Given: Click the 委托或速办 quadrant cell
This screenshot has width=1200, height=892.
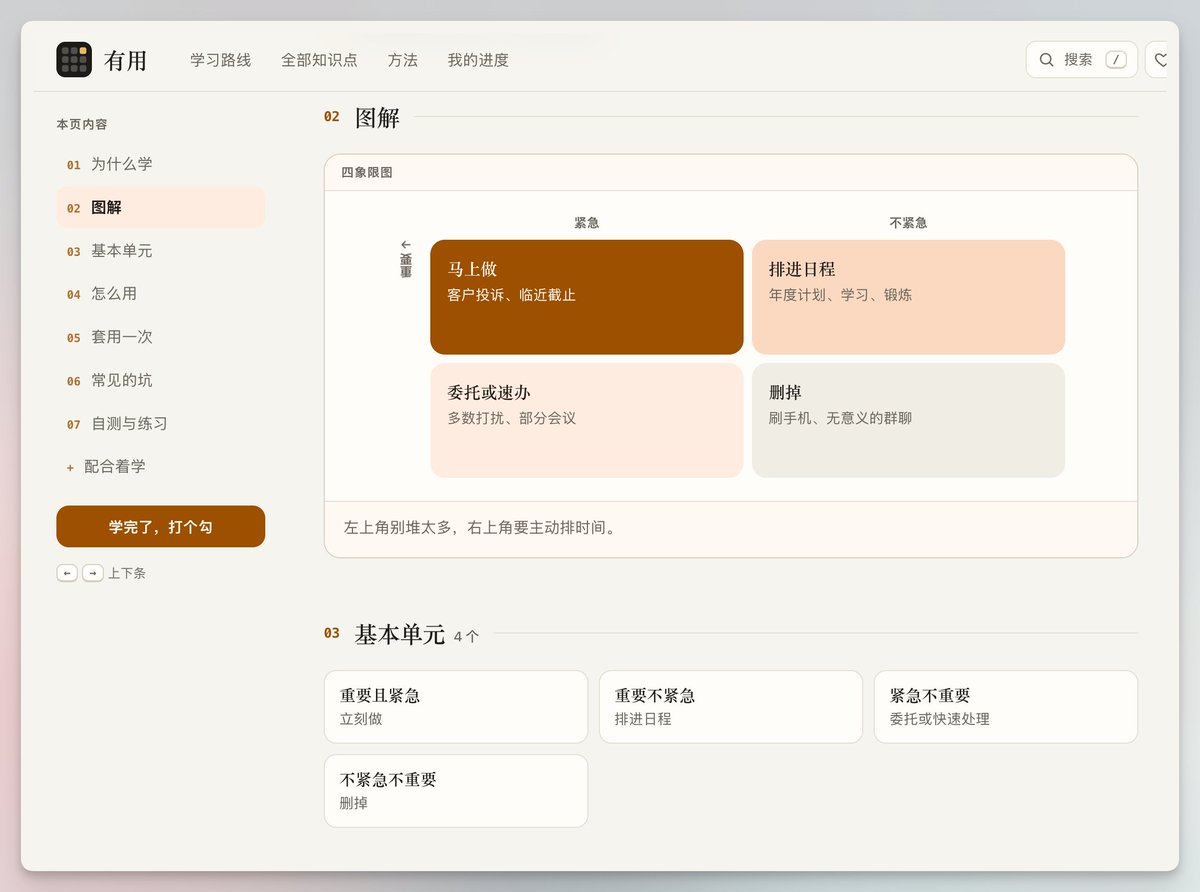Looking at the screenshot, I should point(587,420).
